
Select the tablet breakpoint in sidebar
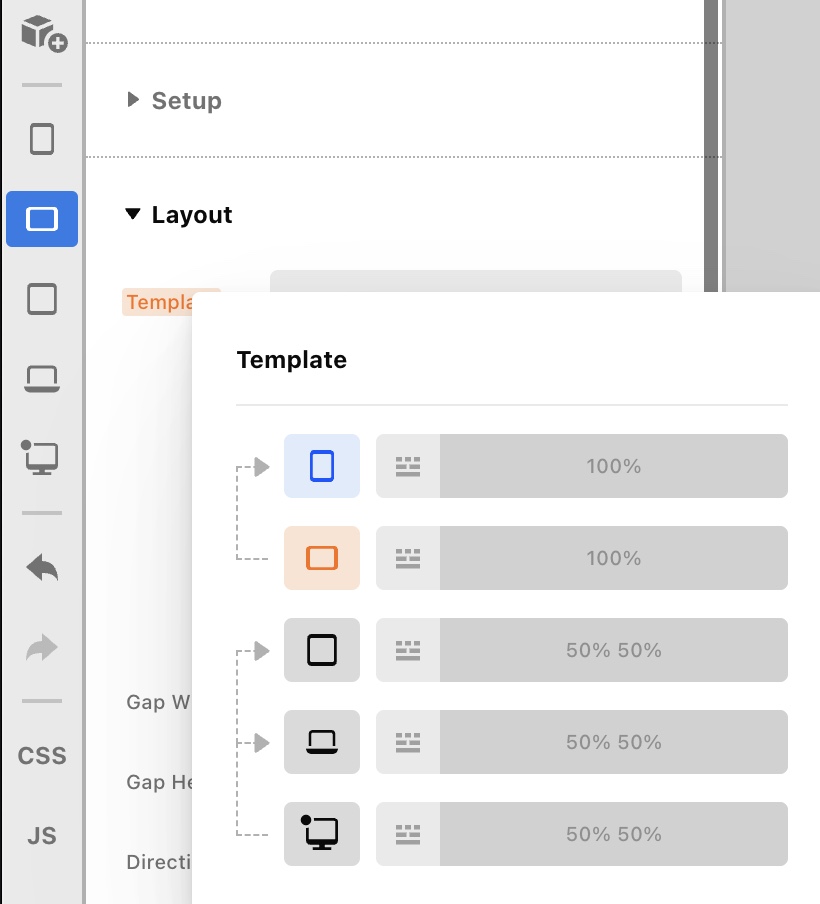[42, 299]
